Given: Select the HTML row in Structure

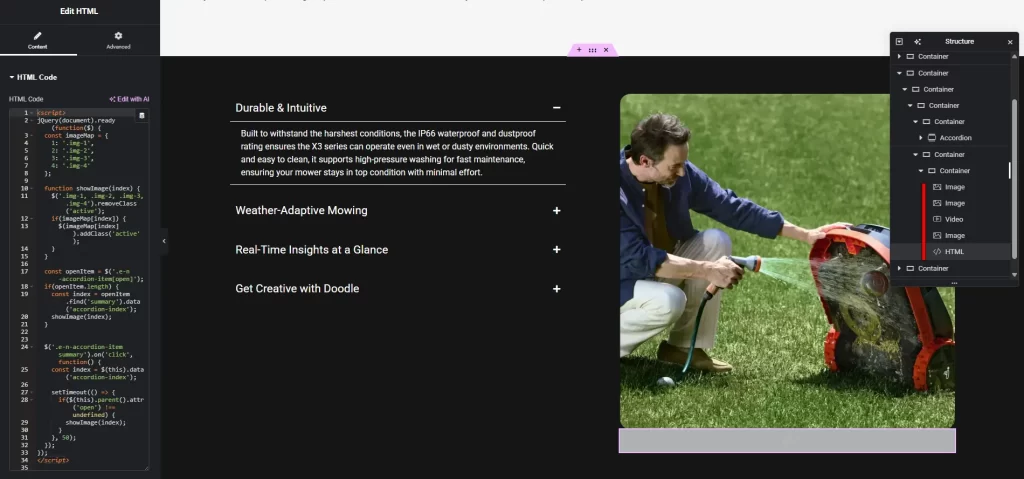Looking at the screenshot, I should coord(951,252).
